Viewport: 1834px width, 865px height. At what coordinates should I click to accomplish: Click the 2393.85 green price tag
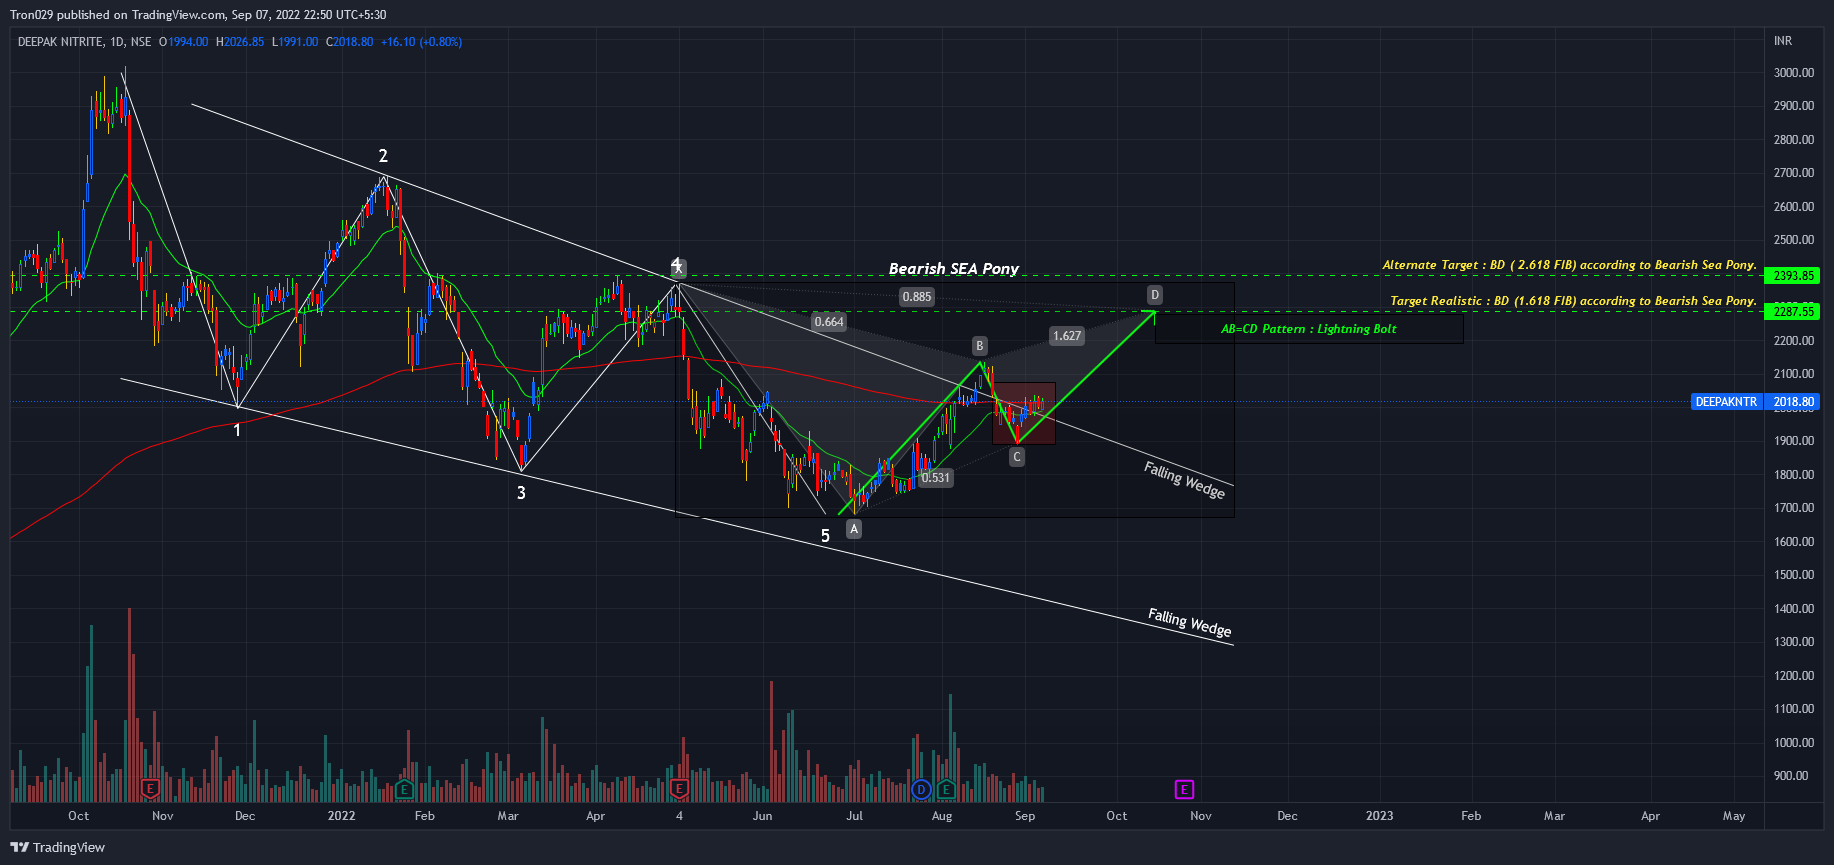click(x=1794, y=276)
